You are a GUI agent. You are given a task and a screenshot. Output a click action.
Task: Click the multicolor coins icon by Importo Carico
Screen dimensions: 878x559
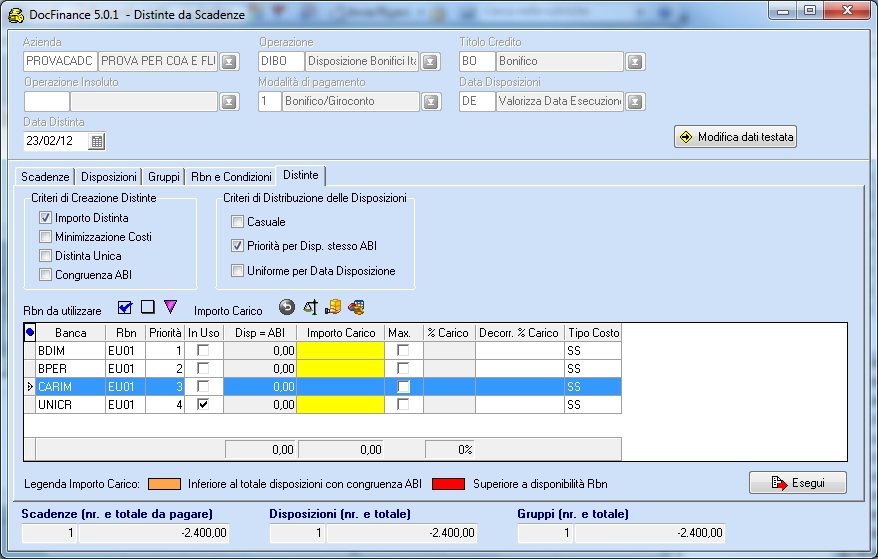coord(356,307)
